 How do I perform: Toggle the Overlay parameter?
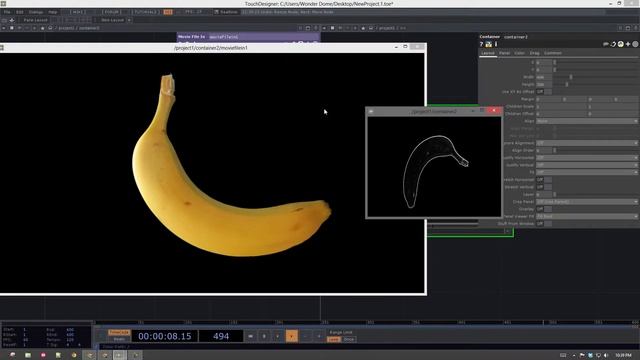pyautogui.click(x=543, y=209)
